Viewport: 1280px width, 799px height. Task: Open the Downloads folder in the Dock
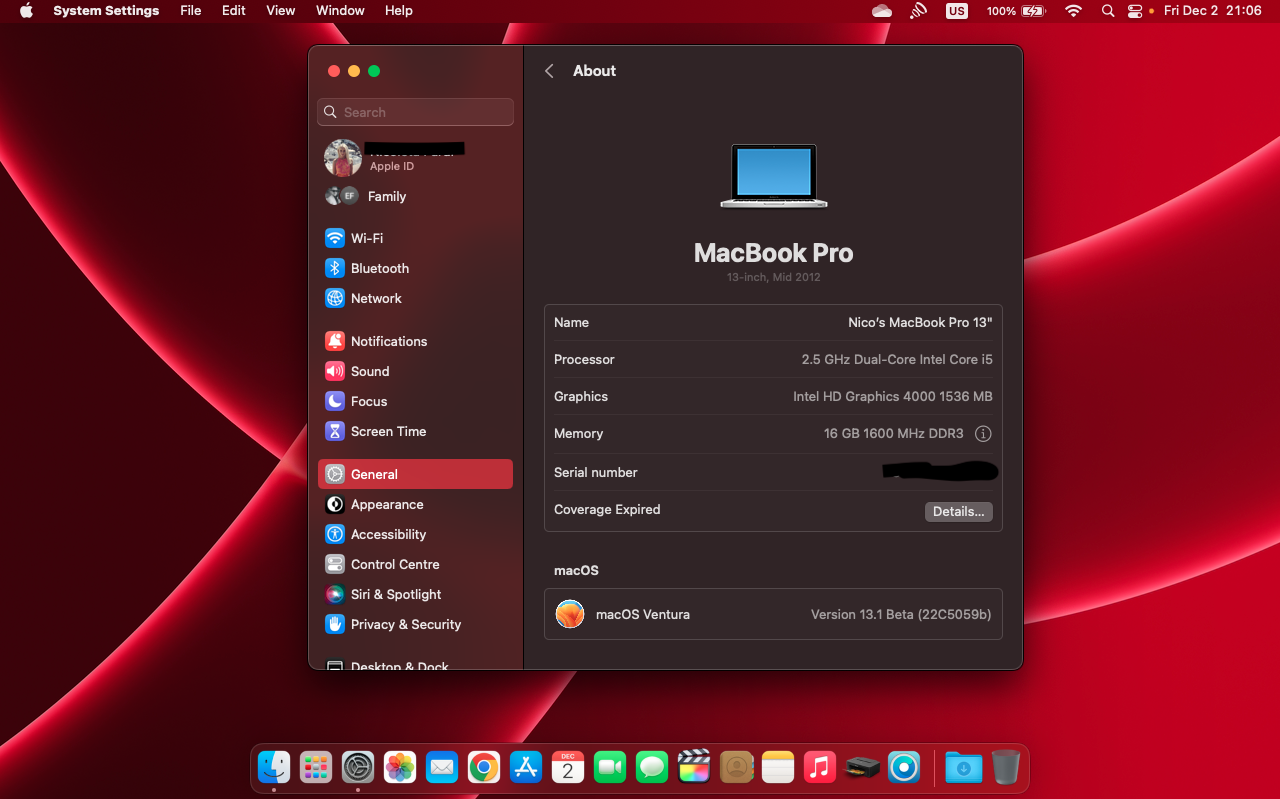point(963,767)
